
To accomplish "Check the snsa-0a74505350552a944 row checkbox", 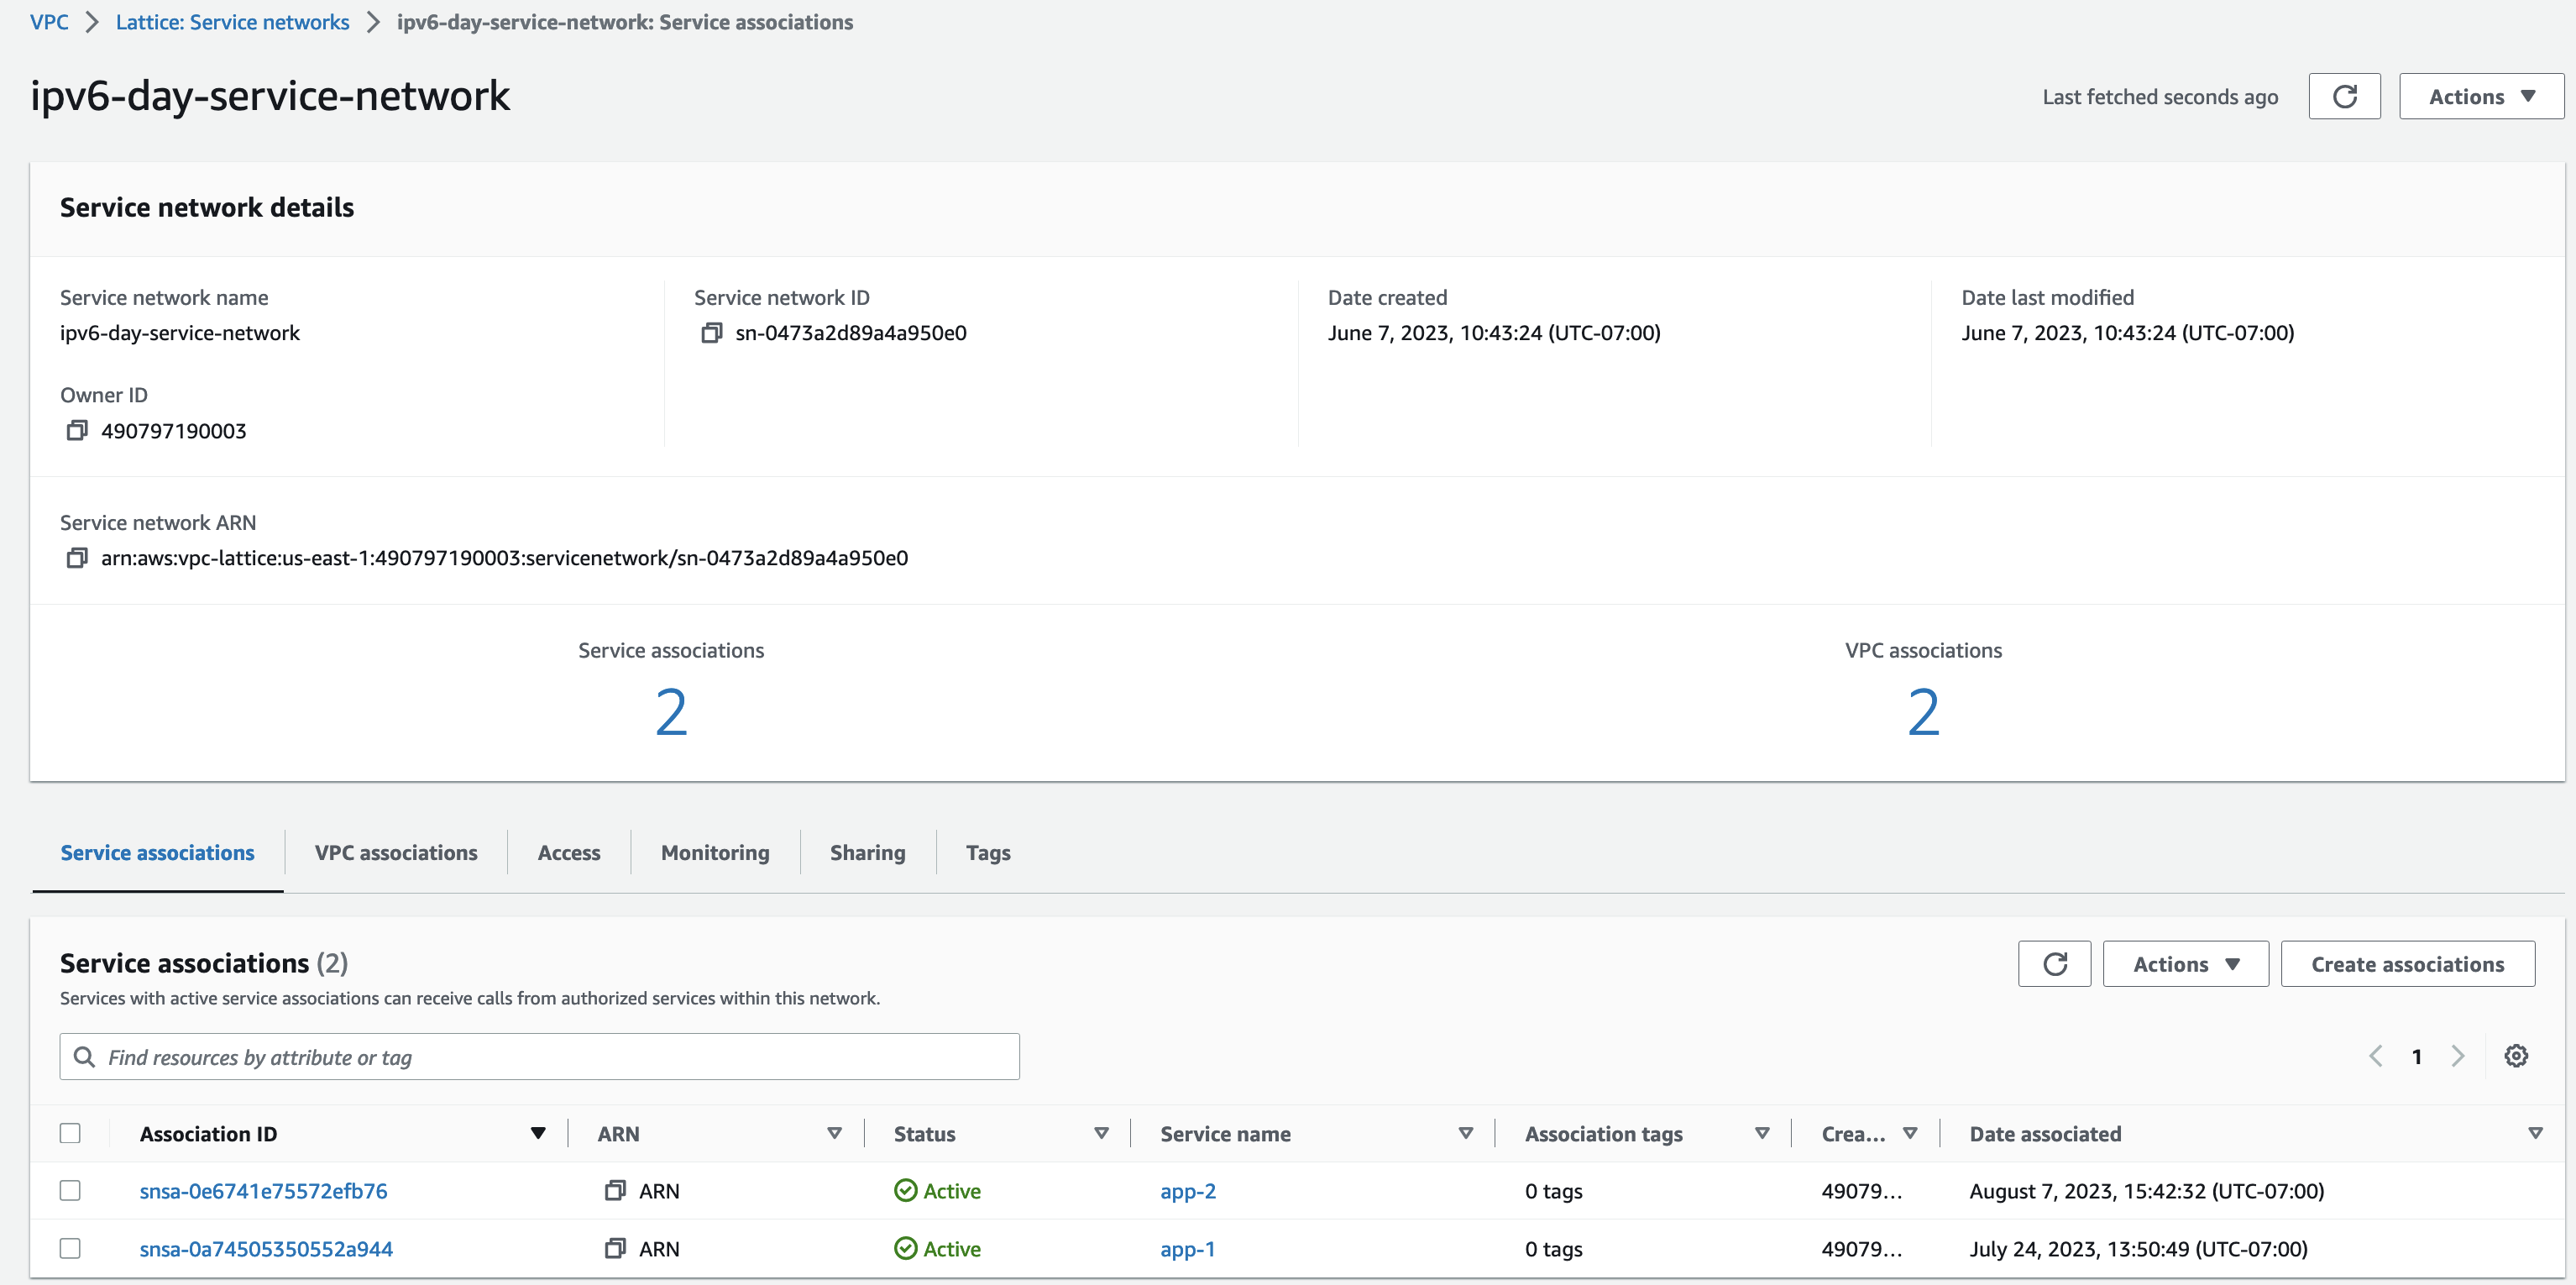I will pos(70,1249).
